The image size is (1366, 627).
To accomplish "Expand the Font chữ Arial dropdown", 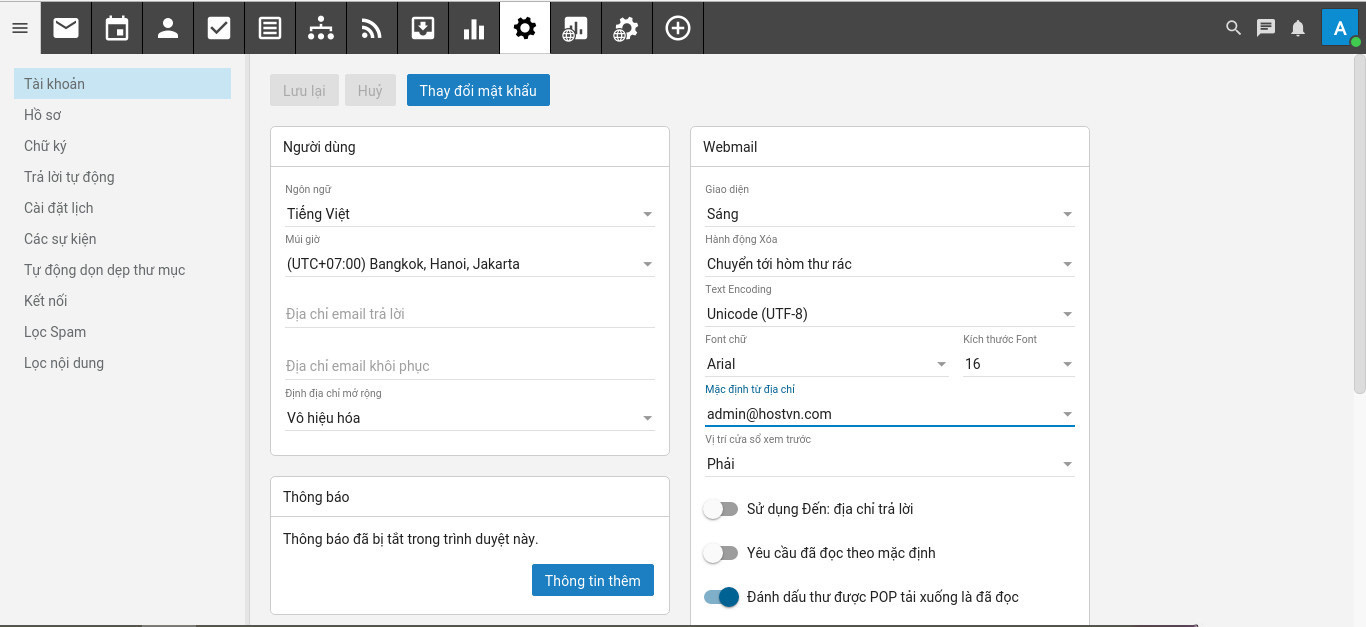I will click(827, 364).
